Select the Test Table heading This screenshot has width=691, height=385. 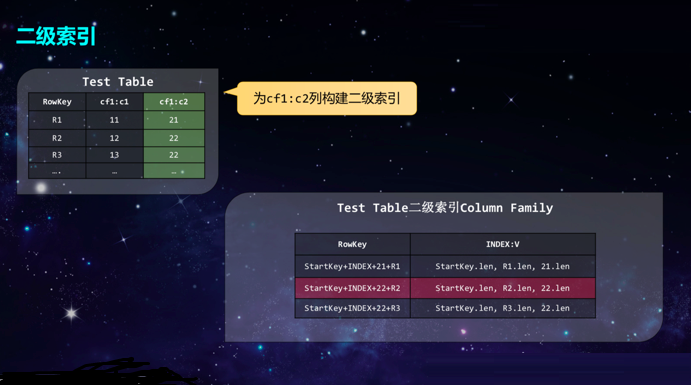(x=118, y=82)
